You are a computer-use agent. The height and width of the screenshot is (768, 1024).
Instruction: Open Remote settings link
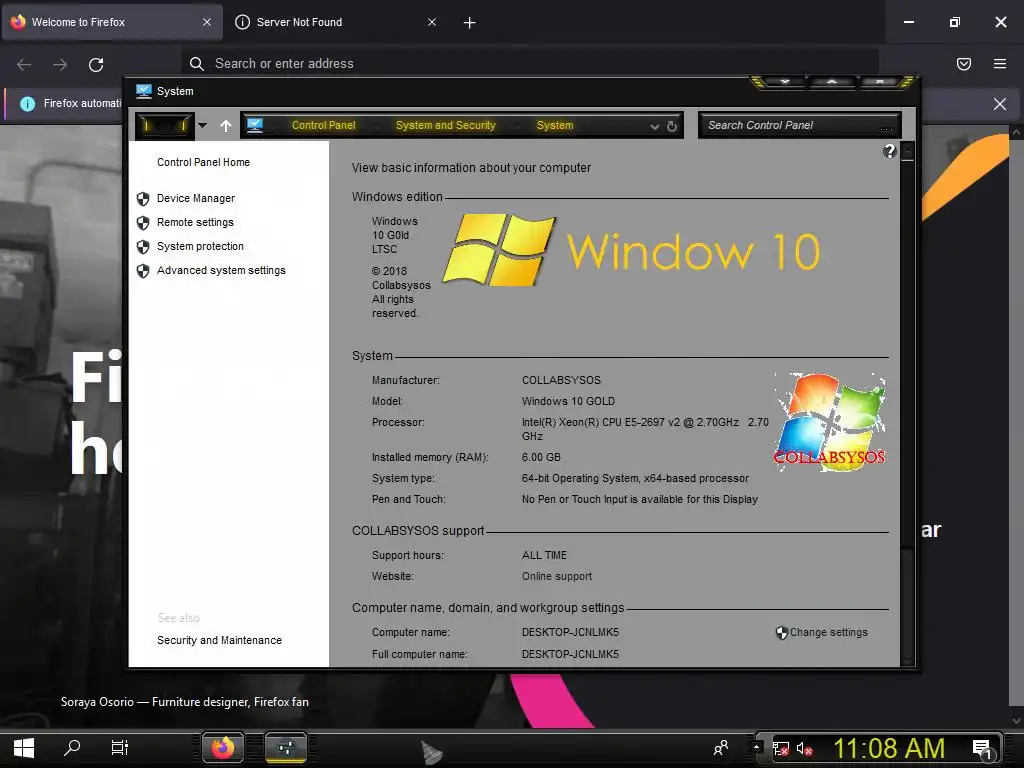click(x=195, y=222)
